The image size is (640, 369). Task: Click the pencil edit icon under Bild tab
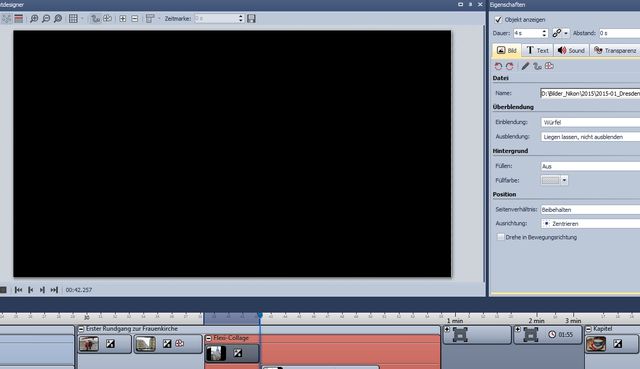coord(525,66)
